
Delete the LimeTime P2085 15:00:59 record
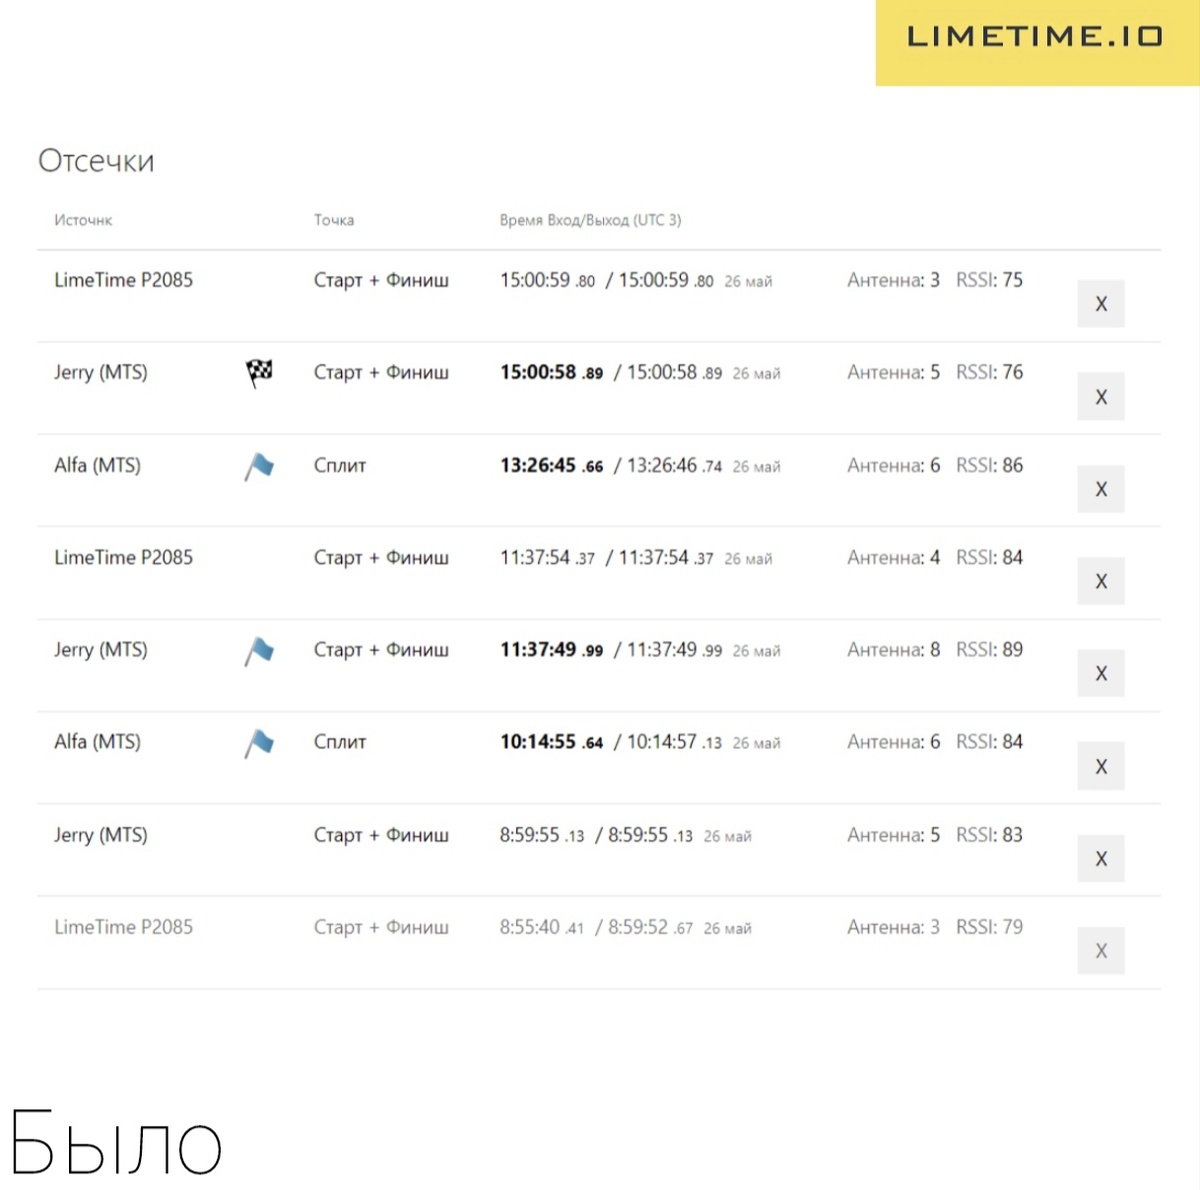point(1100,304)
